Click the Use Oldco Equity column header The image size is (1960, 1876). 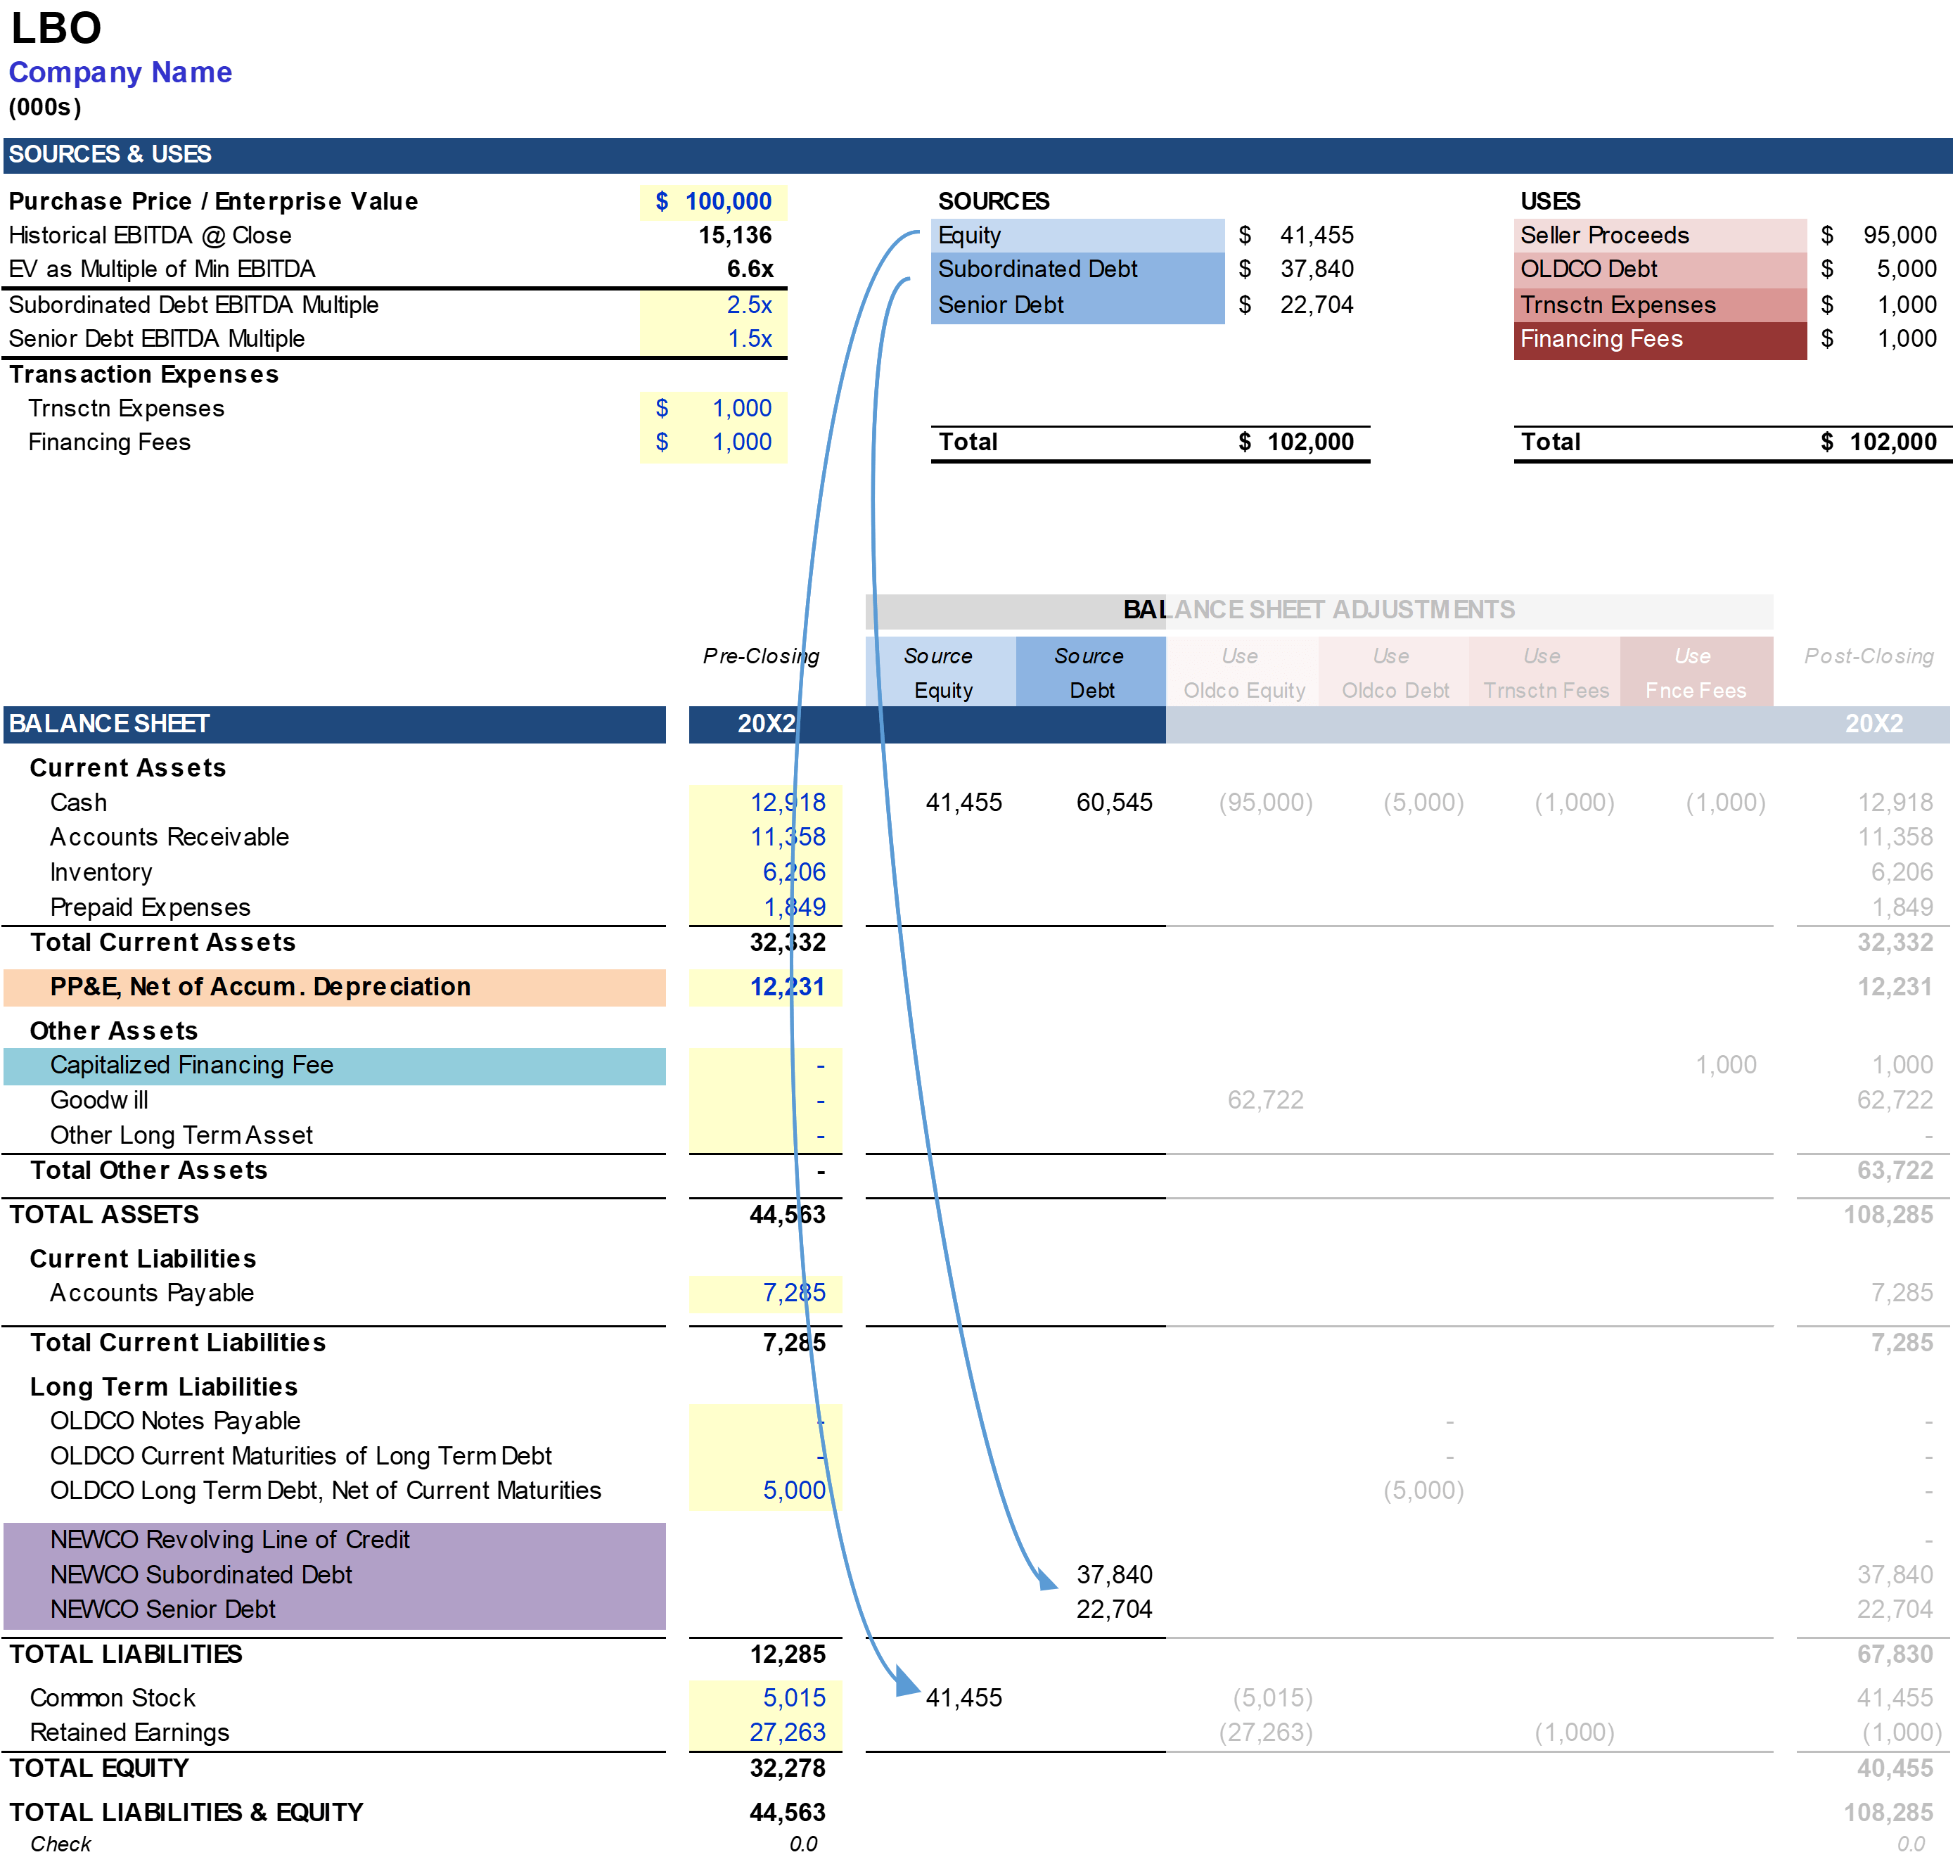1243,672
